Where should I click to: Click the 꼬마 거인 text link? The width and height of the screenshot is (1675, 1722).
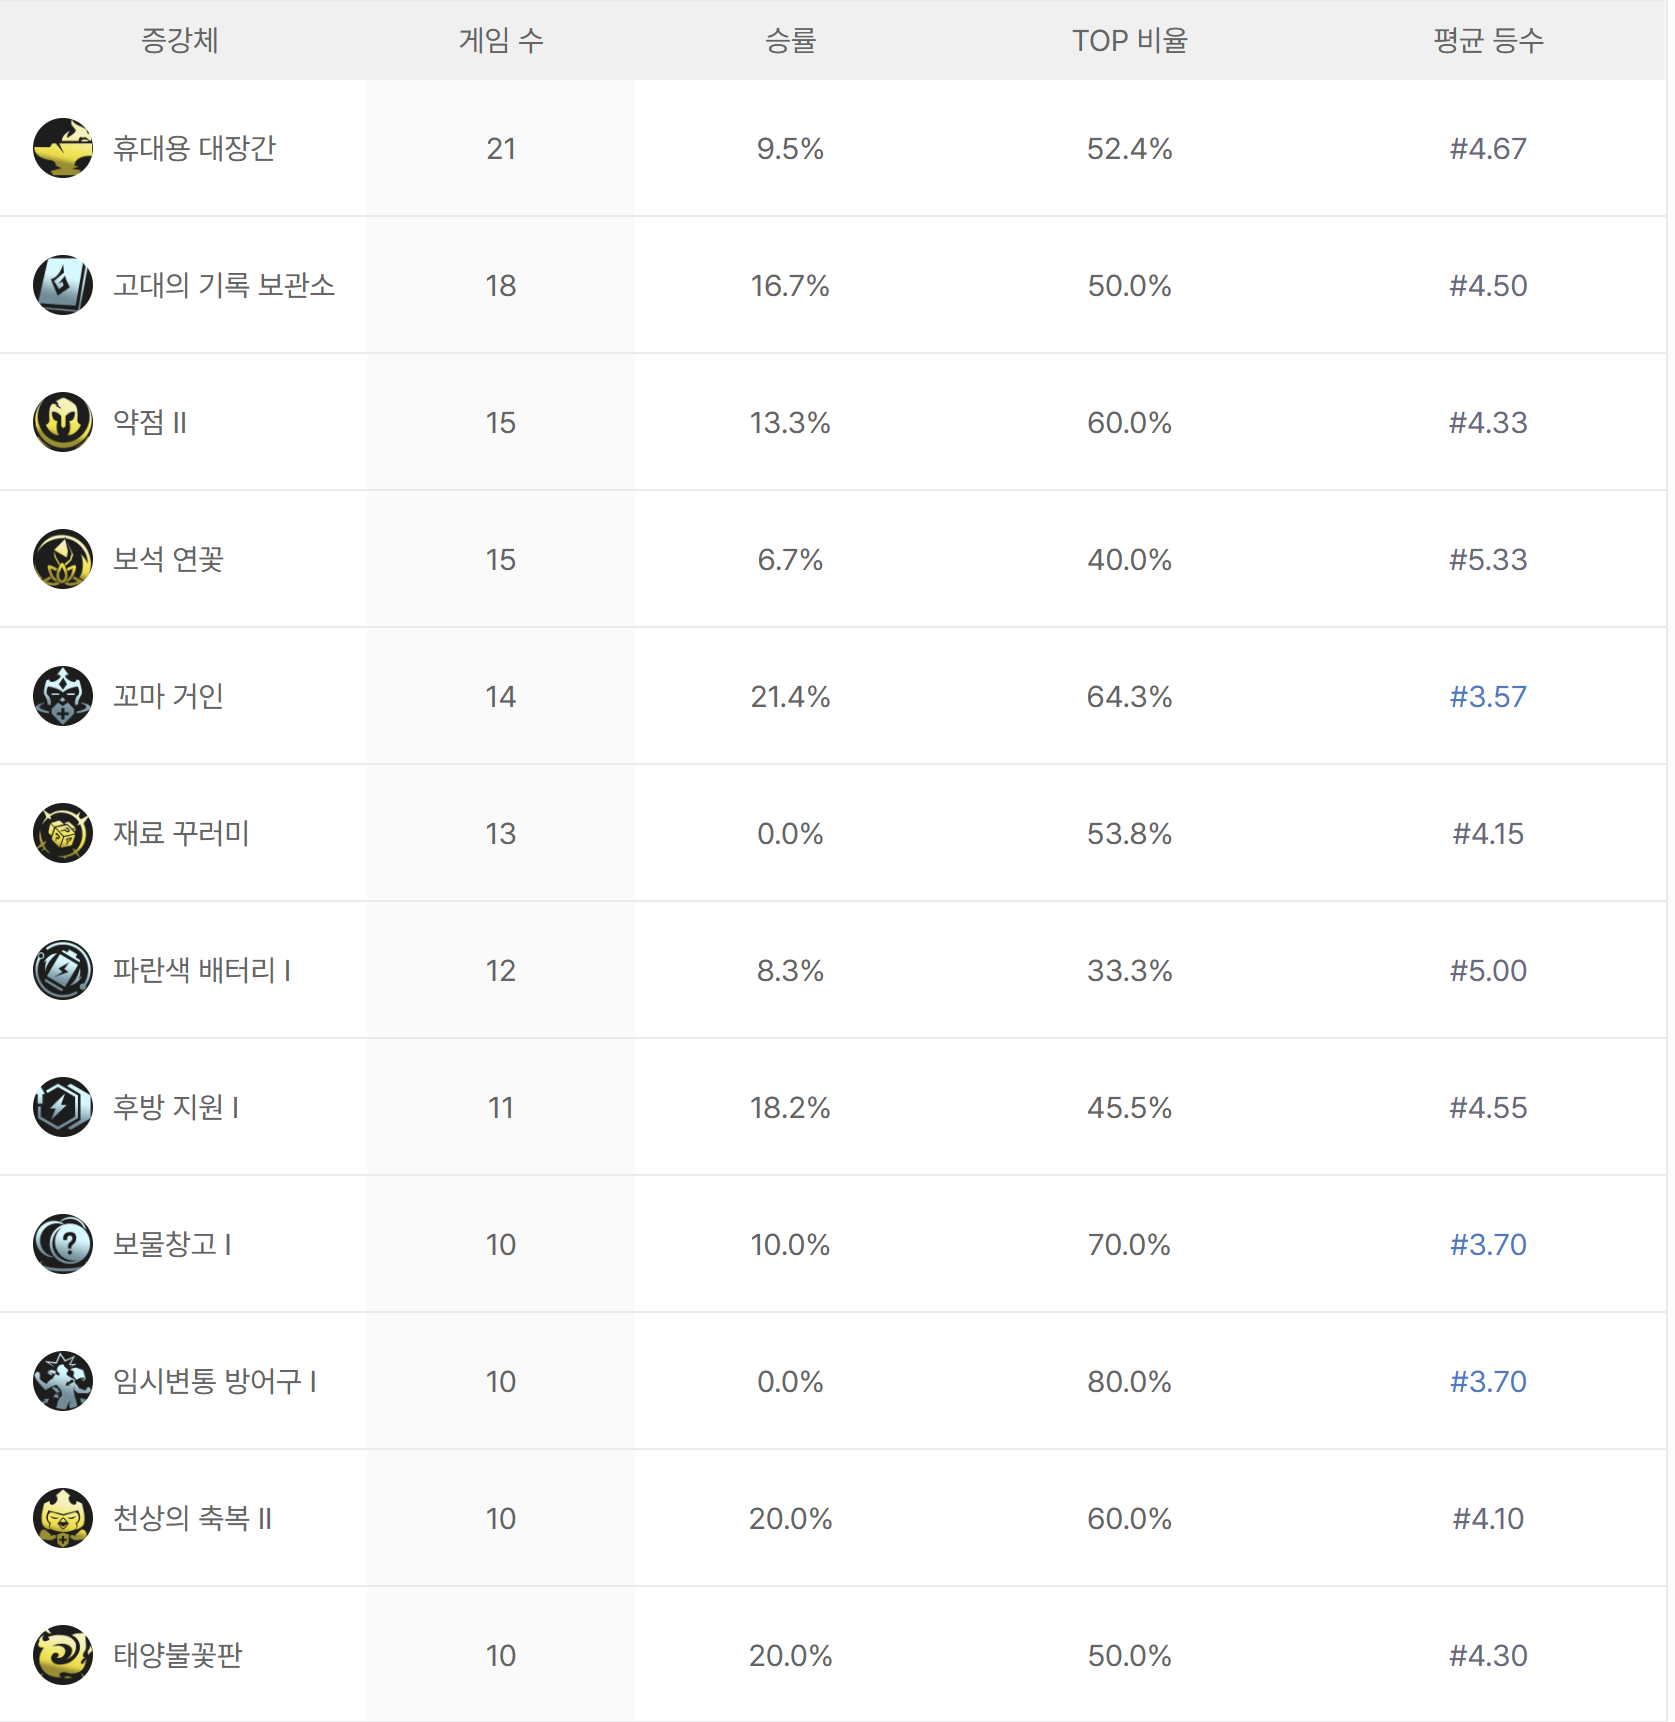[x=168, y=696]
